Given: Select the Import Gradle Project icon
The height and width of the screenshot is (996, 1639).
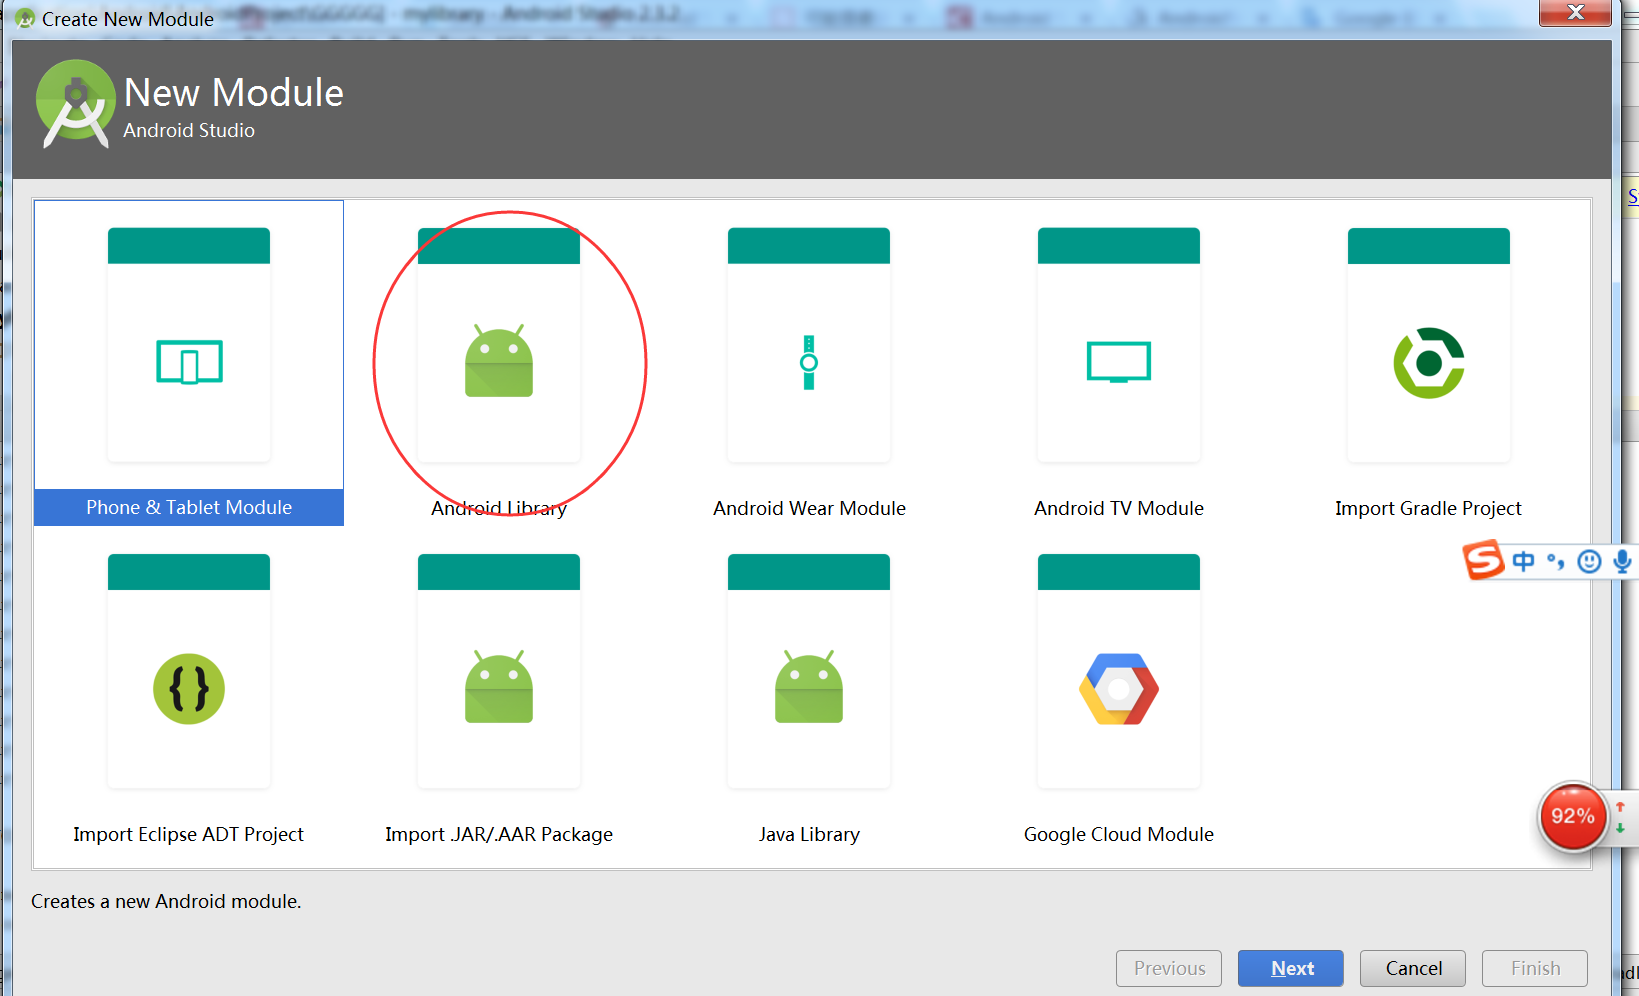Looking at the screenshot, I should click(1428, 362).
